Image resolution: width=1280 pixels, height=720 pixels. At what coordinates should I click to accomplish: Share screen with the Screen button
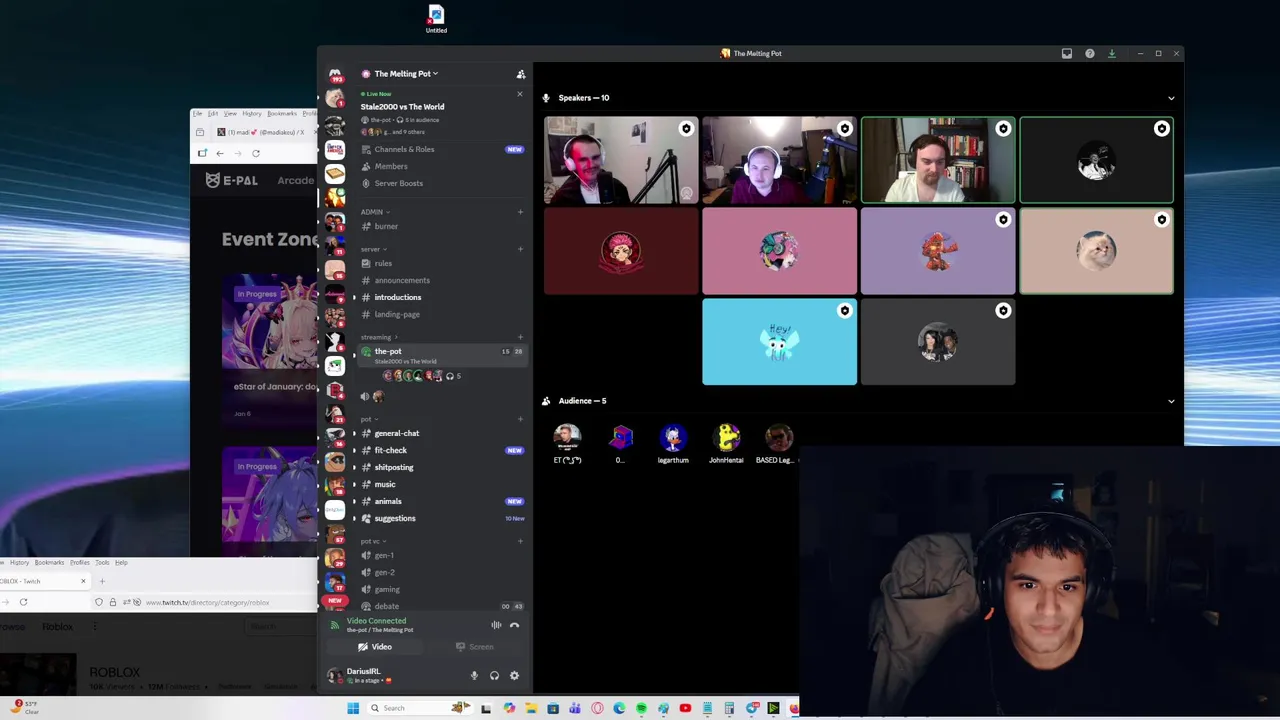pos(475,647)
